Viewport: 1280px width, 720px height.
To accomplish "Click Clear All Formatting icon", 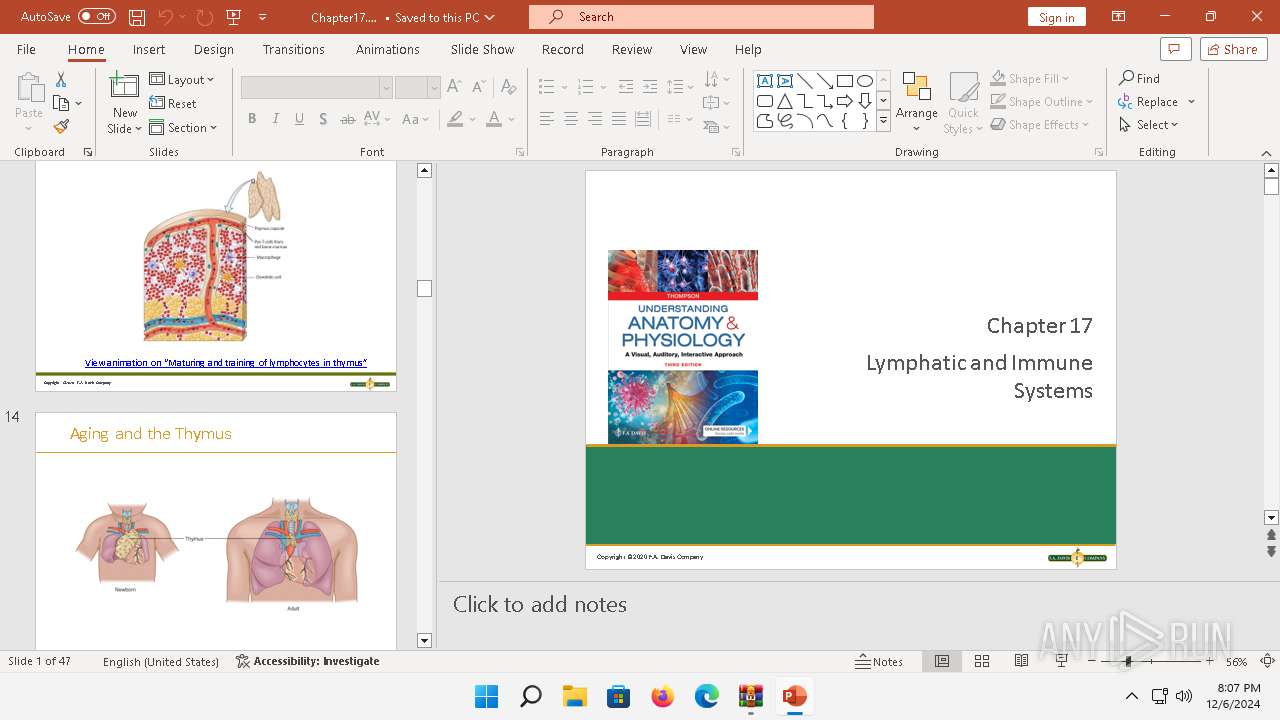I will click(x=508, y=87).
